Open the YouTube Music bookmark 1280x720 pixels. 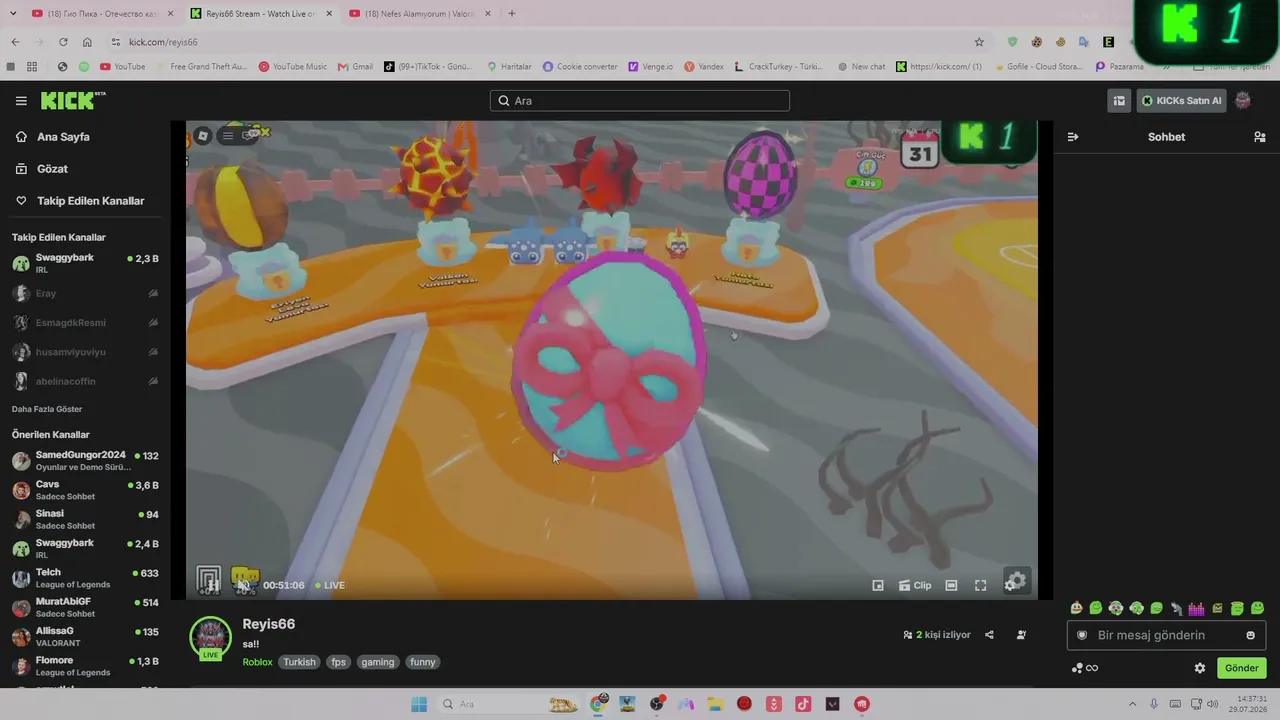[293, 67]
